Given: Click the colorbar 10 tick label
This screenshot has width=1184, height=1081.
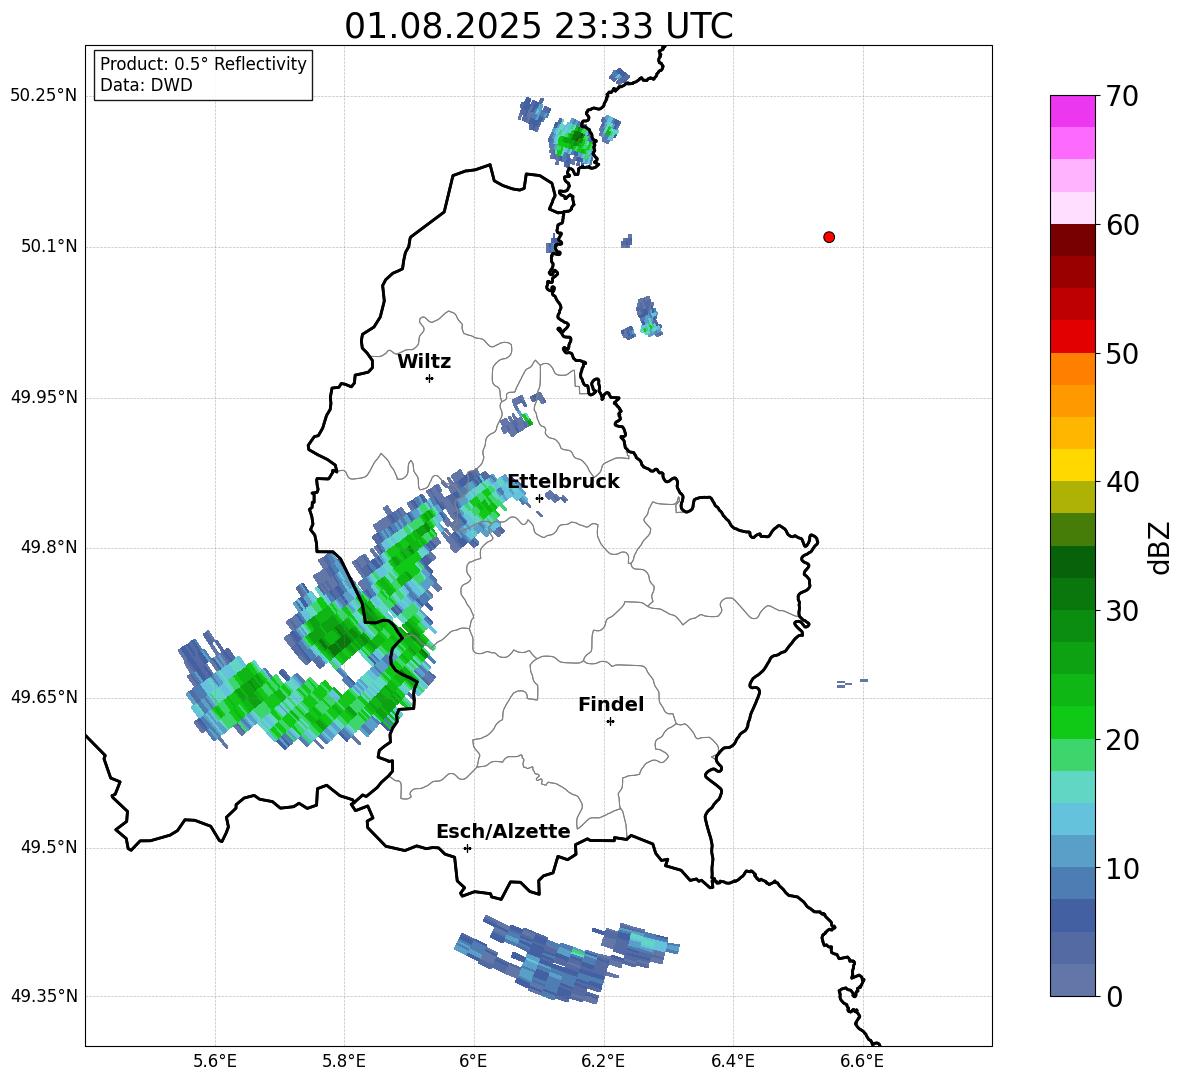Looking at the screenshot, I should coord(1122,868).
